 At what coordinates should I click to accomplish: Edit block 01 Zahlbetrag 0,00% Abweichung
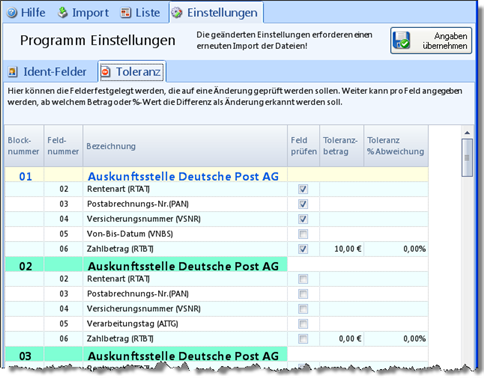point(396,249)
